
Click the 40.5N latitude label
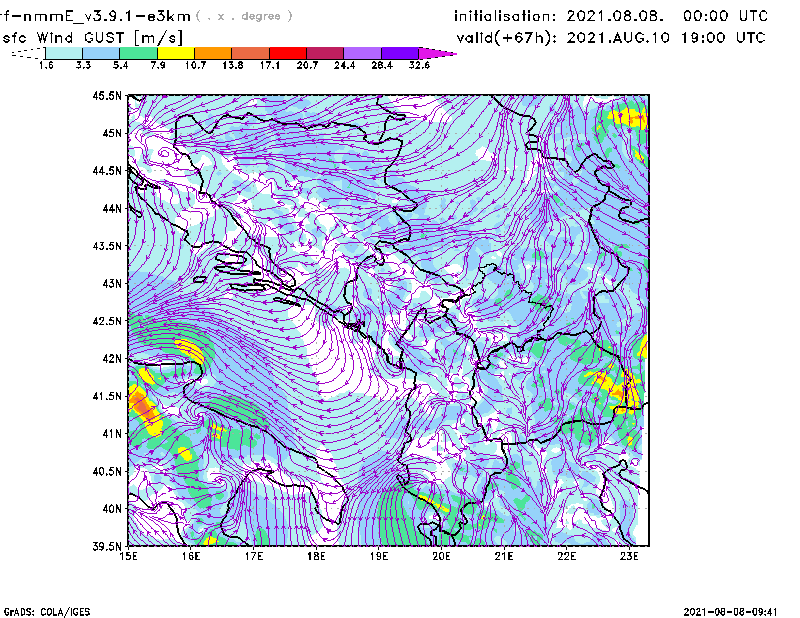coord(107,471)
